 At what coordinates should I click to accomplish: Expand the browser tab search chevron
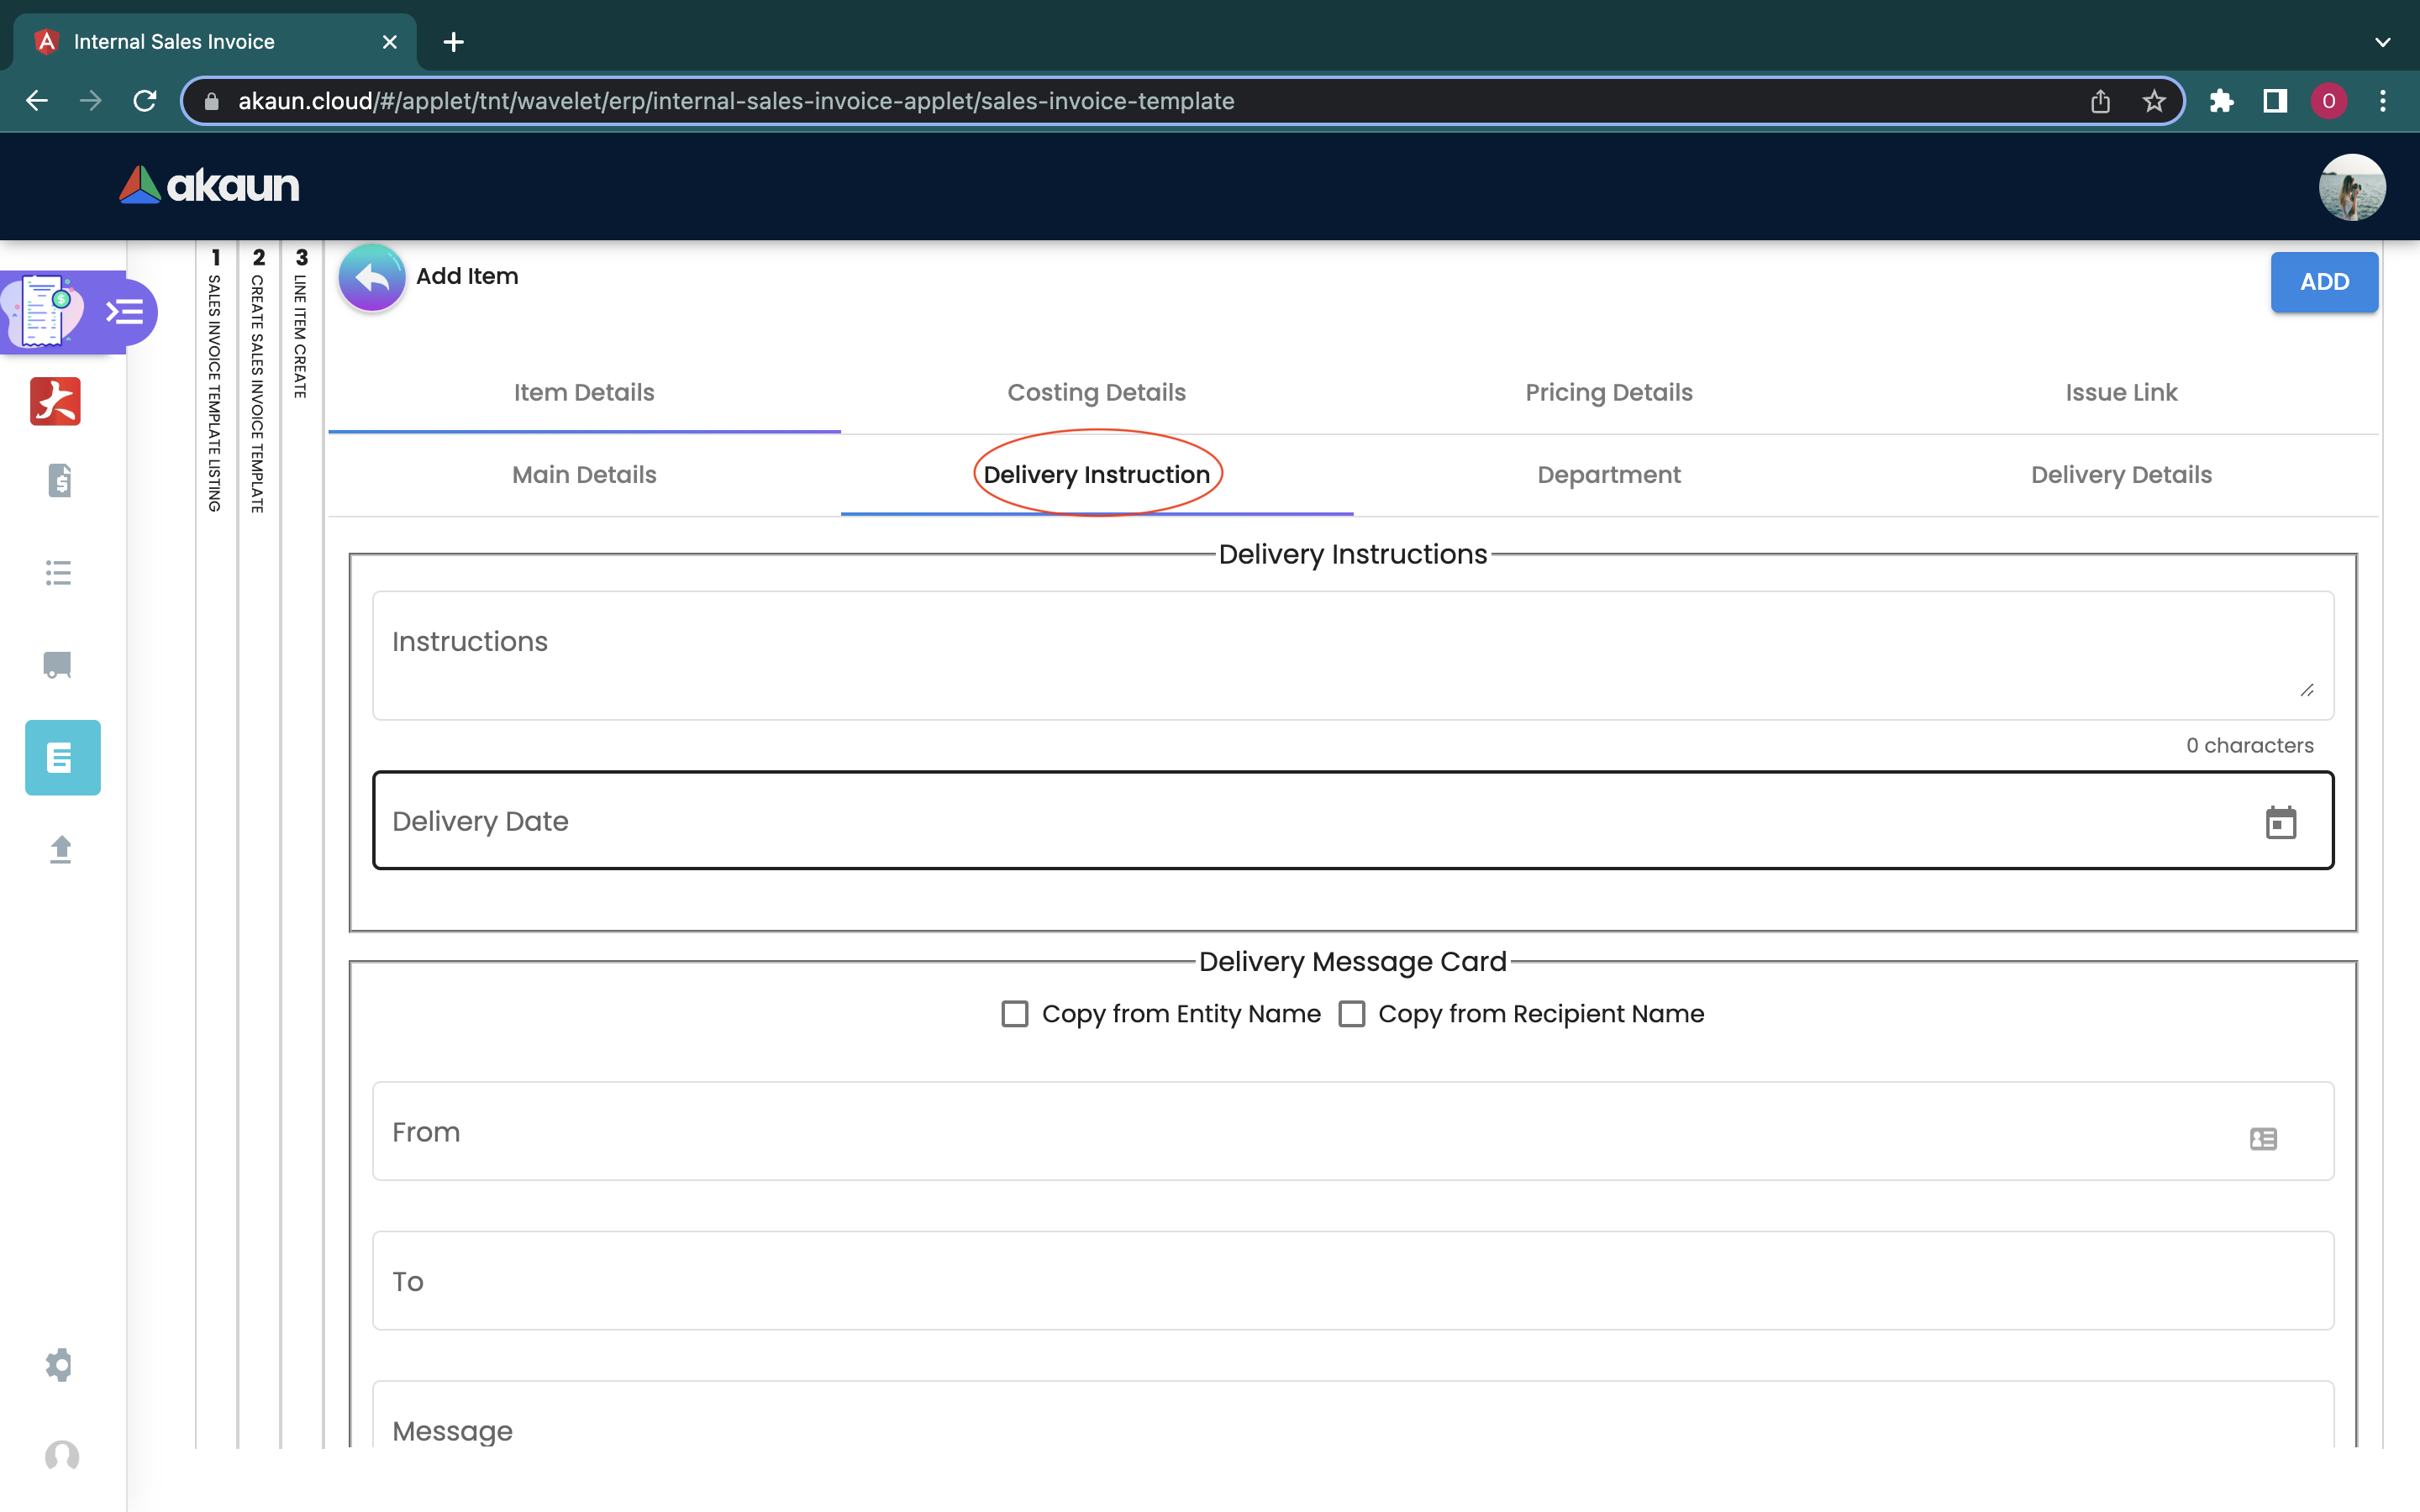[x=2382, y=42]
